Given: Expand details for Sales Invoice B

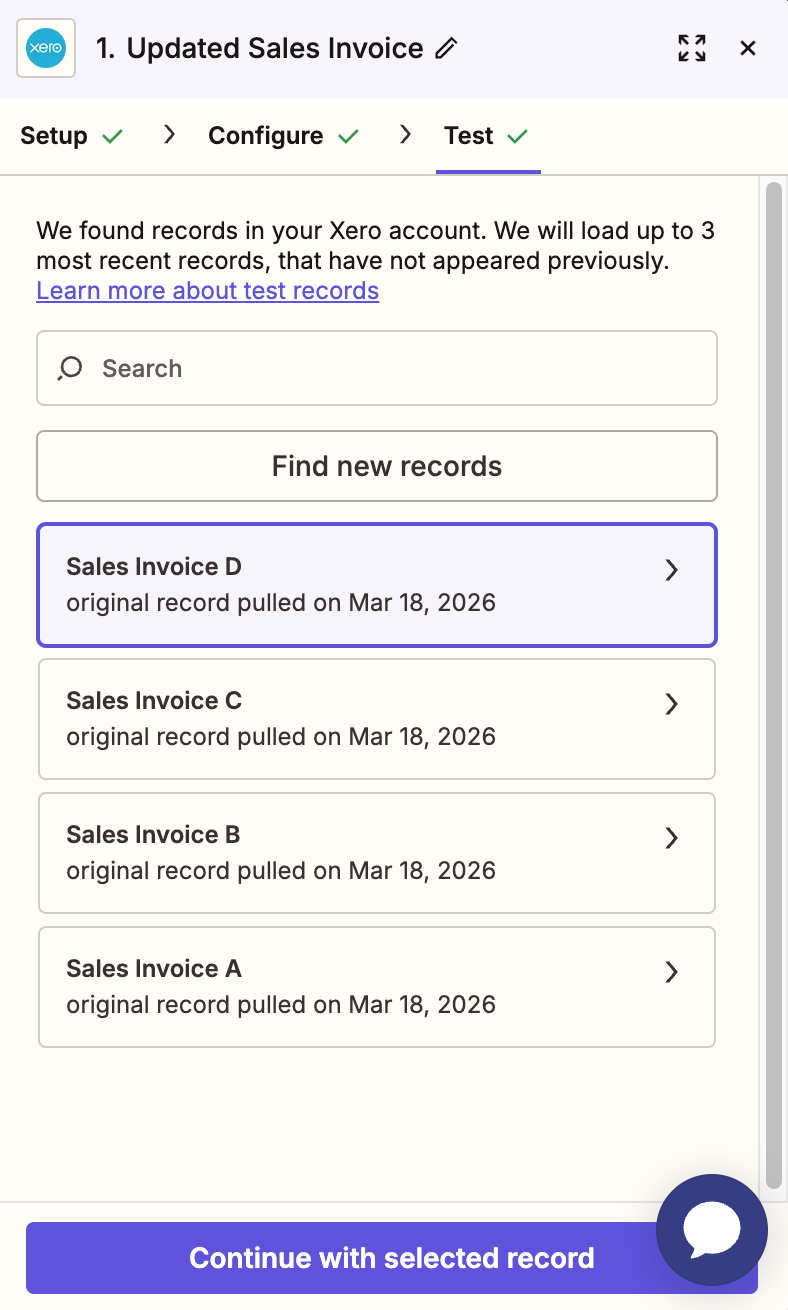Looking at the screenshot, I should 671,838.
